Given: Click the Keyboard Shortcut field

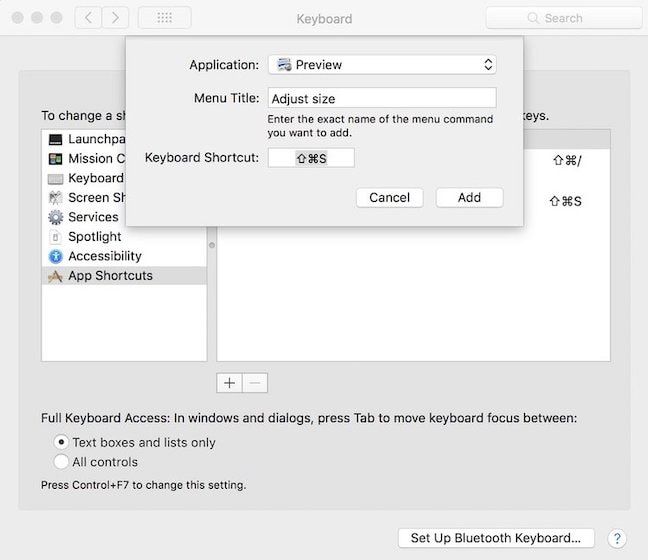Looking at the screenshot, I should [x=311, y=158].
